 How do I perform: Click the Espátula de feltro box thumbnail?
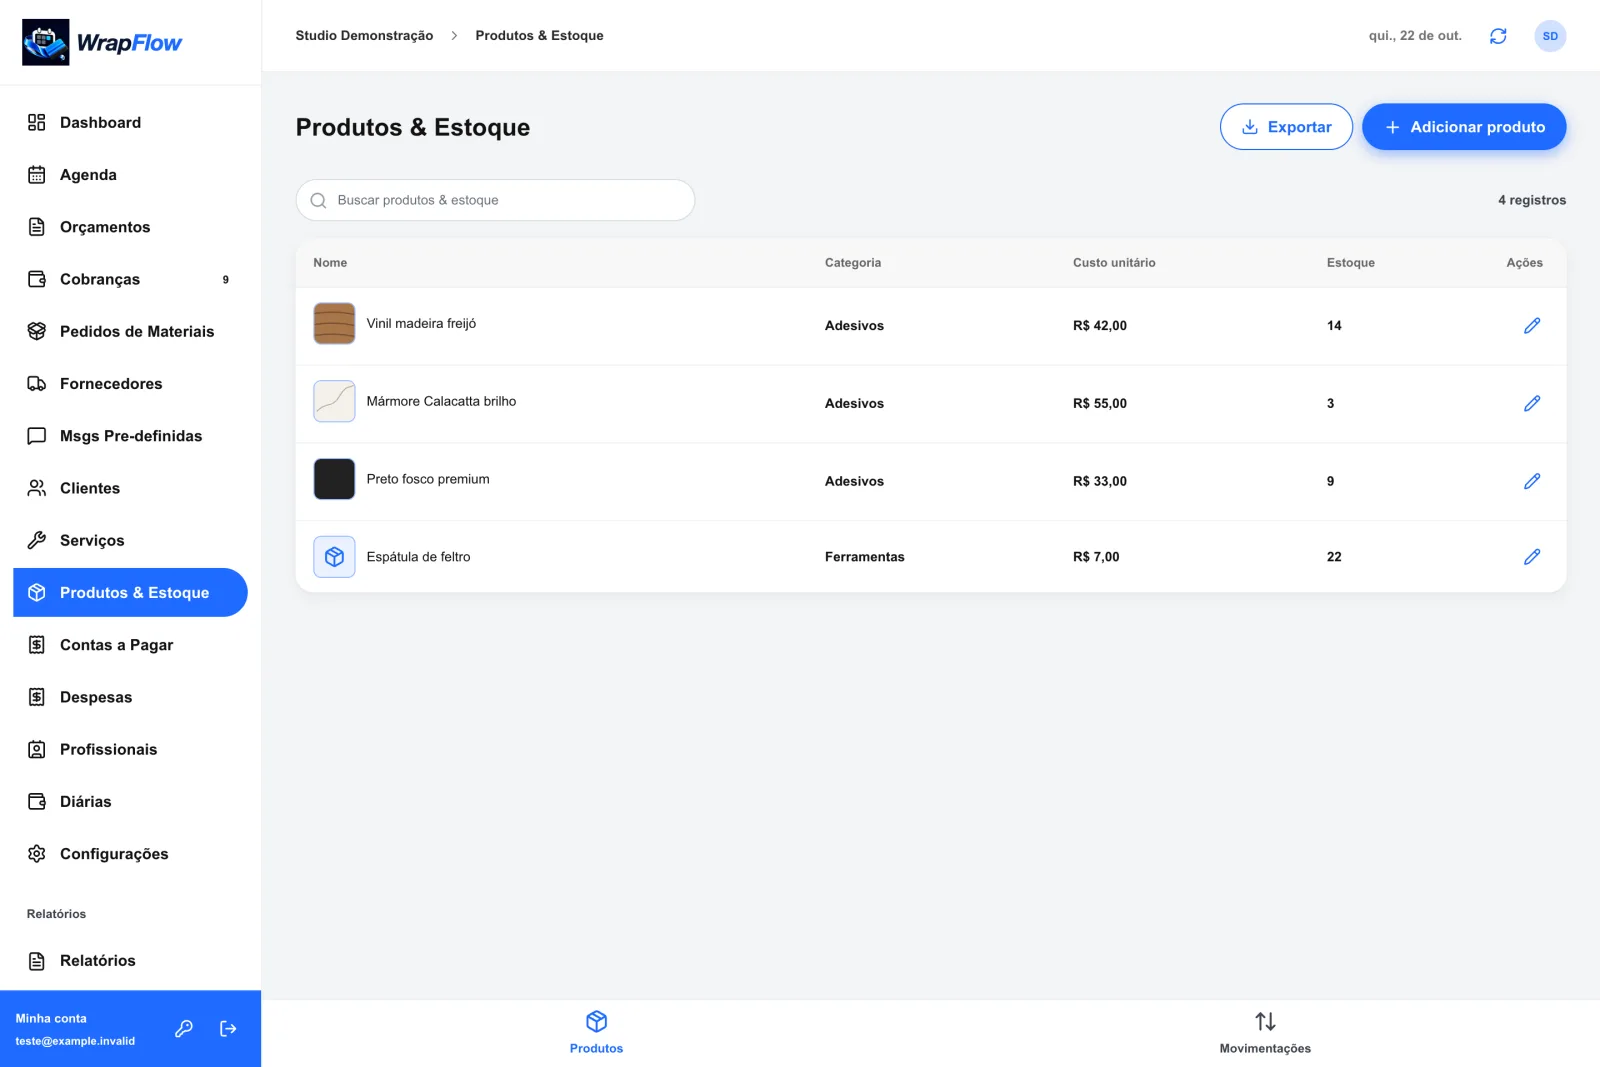click(x=334, y=557)
